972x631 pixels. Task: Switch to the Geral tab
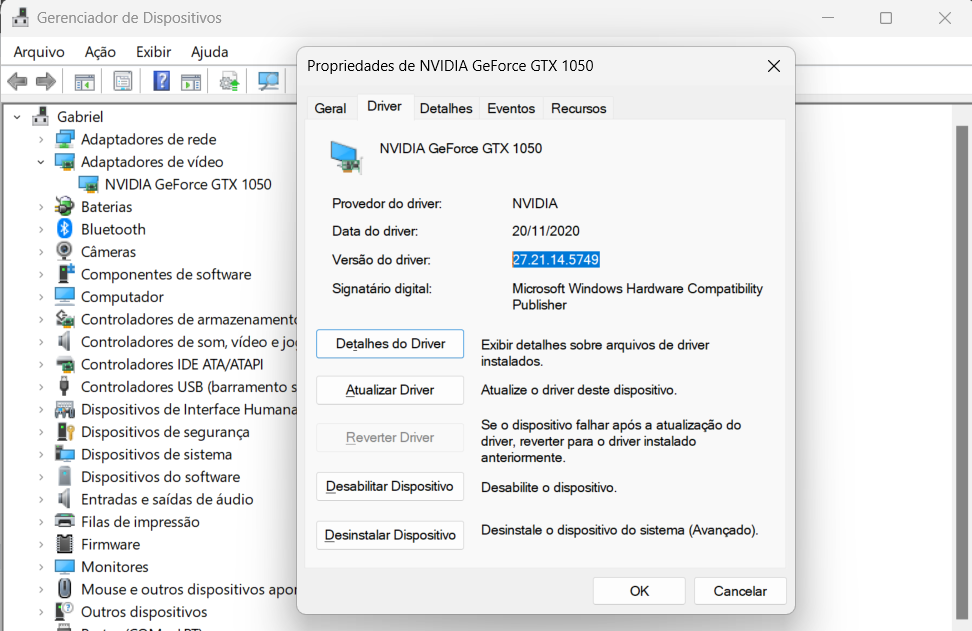click(x=330, y=108)
